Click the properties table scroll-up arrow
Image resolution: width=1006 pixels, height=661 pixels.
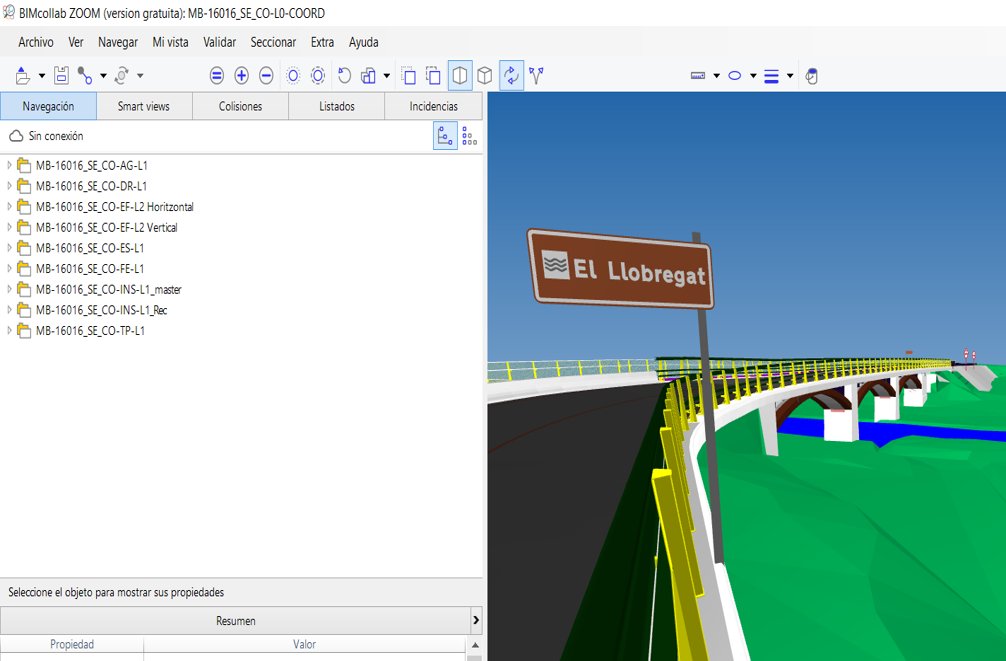(x=475, y=645)
